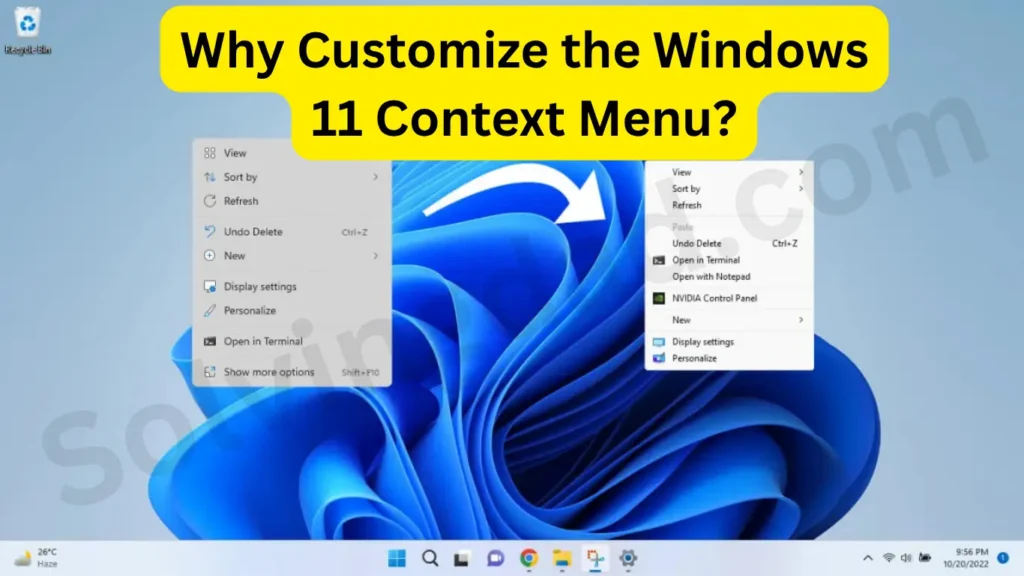
Task: Click New plus-circle icon, left menu
Action: 210,256
